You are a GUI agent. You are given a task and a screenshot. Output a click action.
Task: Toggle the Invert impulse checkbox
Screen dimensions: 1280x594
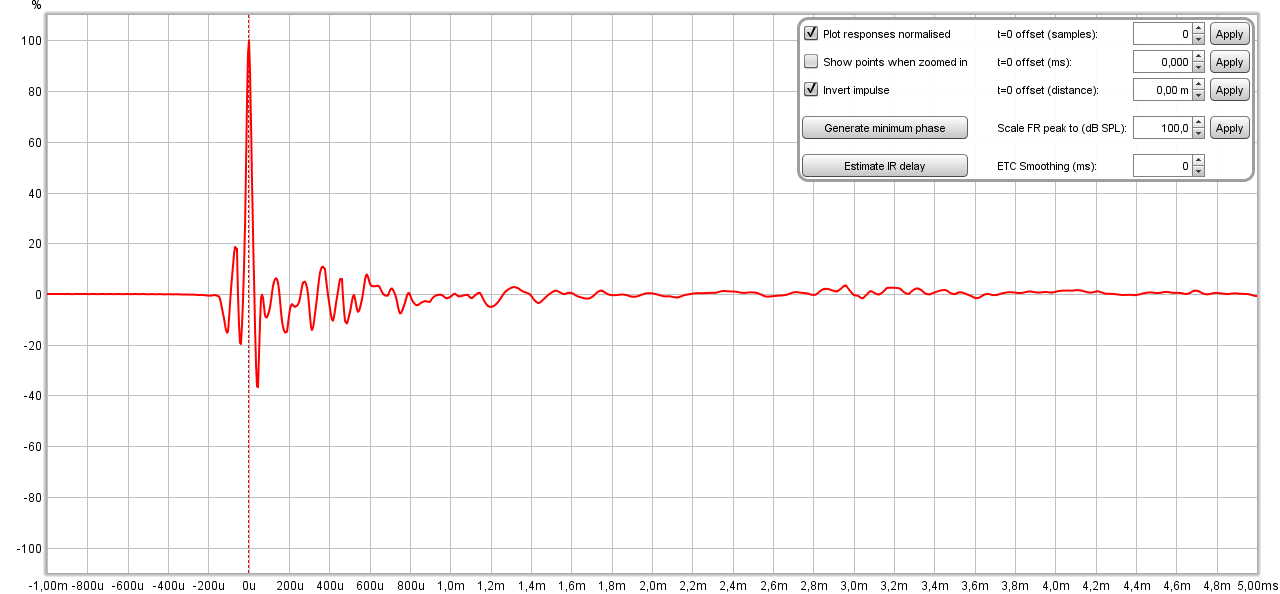[811, 90]
